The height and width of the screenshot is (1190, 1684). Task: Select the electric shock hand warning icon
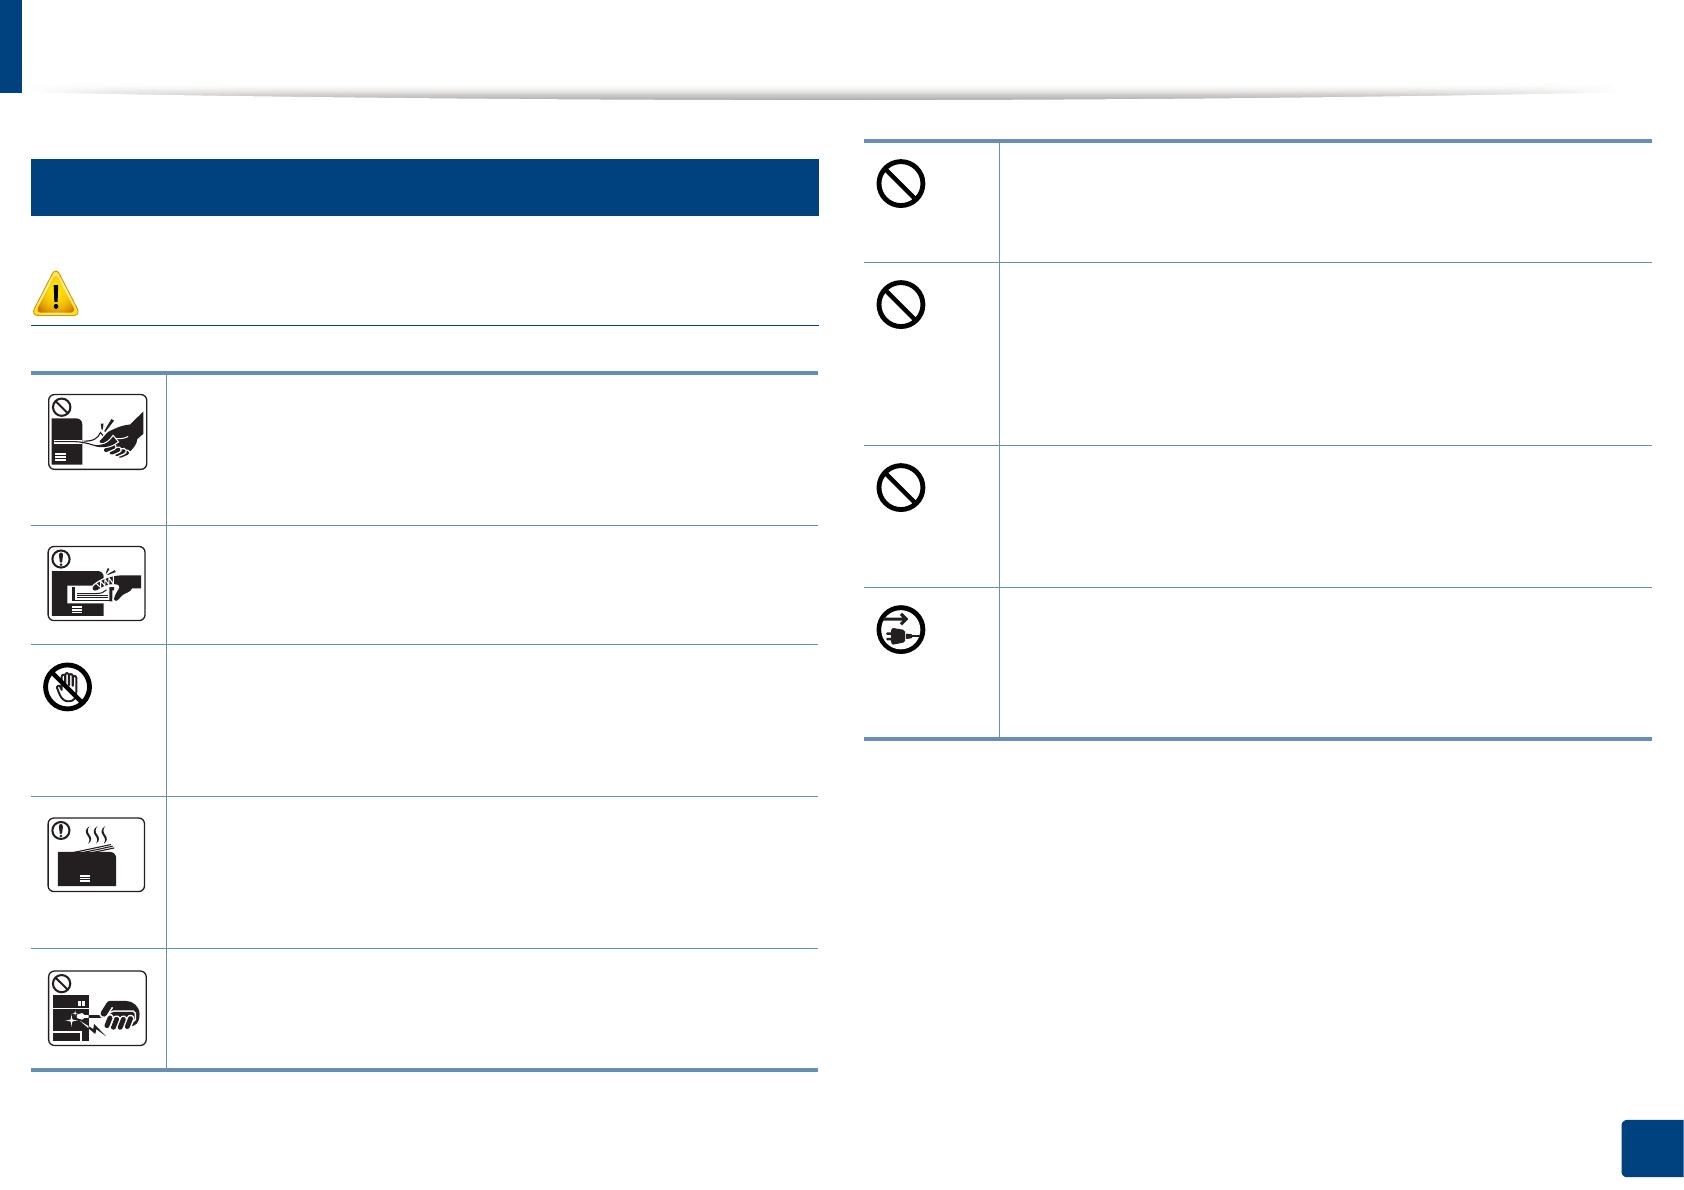(x=98, y=1008)
